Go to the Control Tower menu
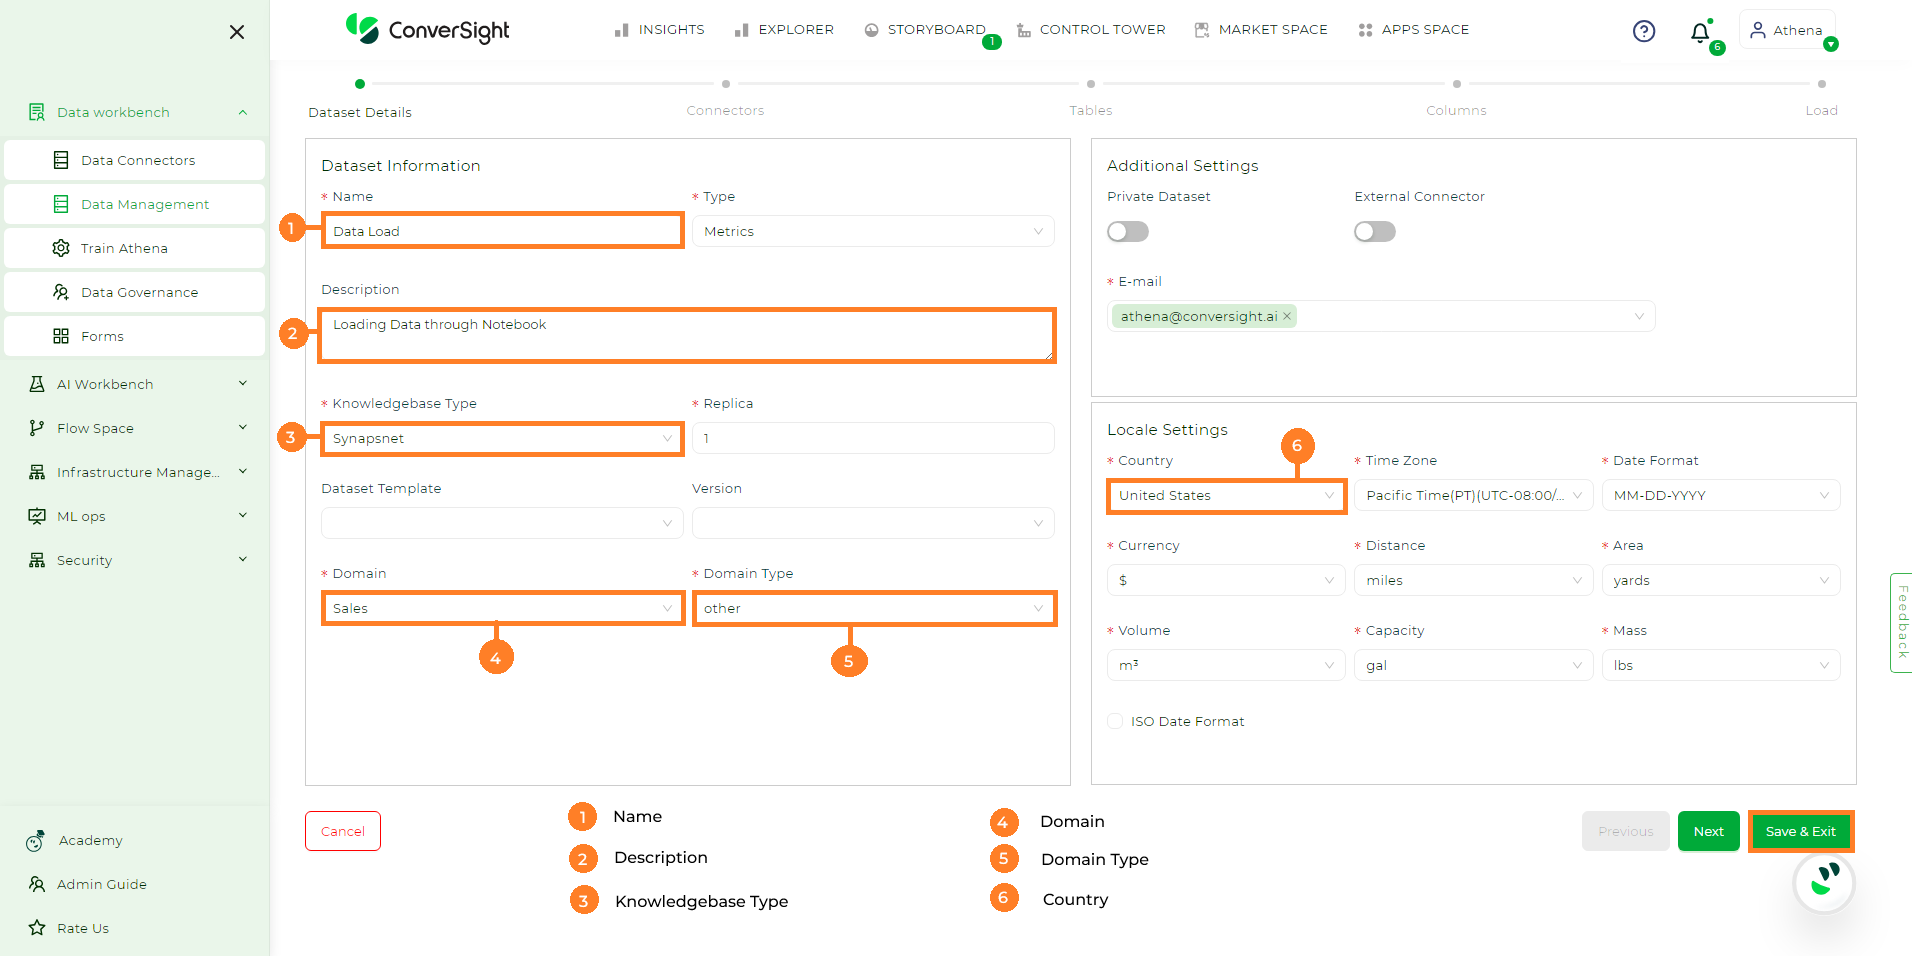This screenshot has width=1912, height=956. 1091,30
